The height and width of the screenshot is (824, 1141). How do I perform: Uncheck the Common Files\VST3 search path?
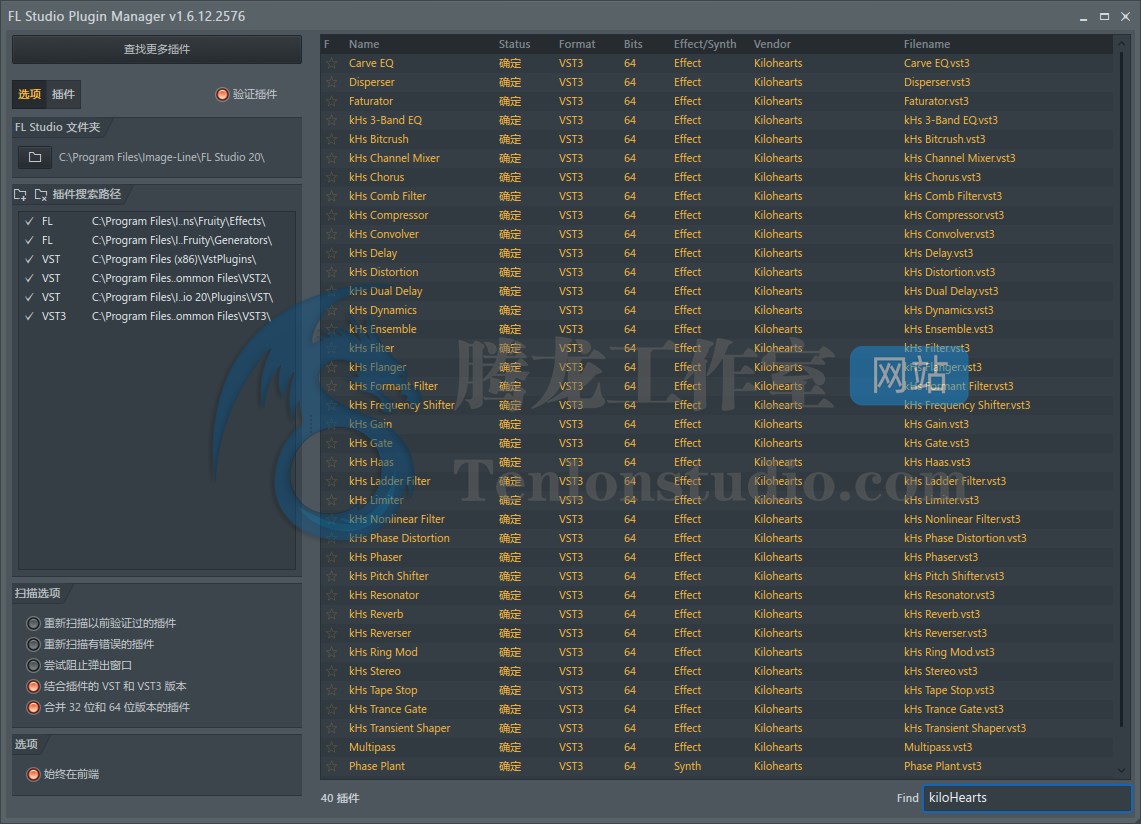[30, 317]
